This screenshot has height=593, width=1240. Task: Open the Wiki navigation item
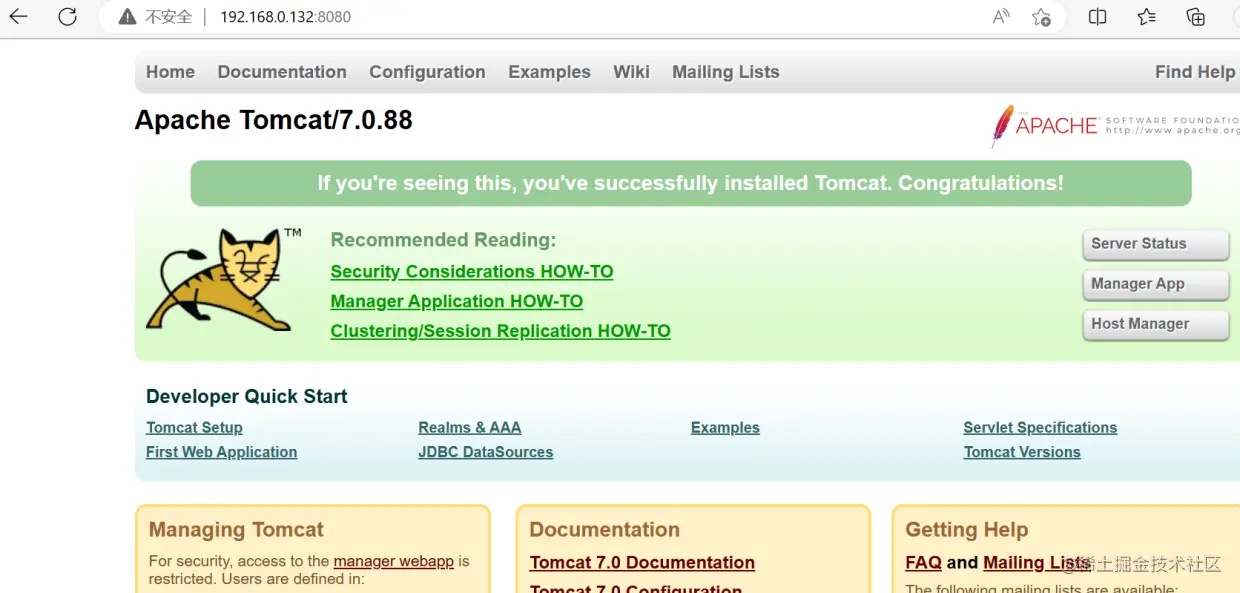(x=631, y=72)
